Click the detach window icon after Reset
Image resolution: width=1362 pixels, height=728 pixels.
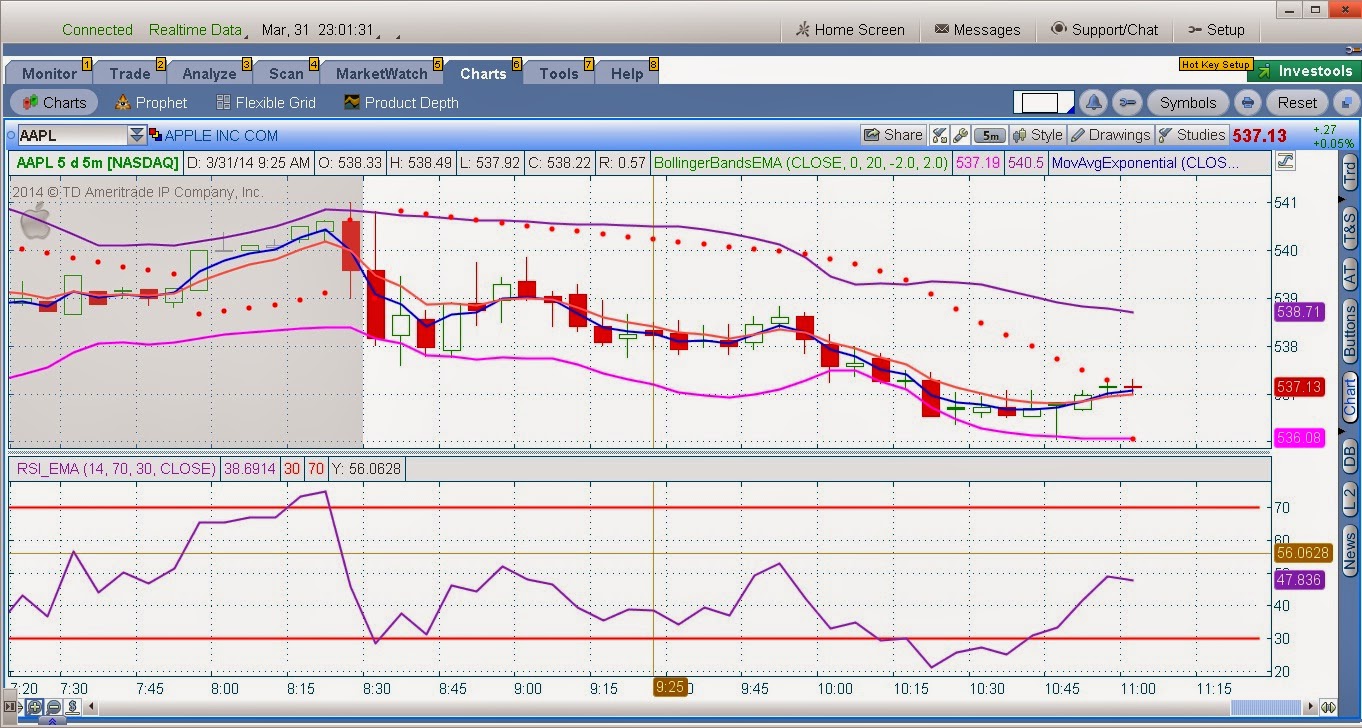(x=1346, y=102)
